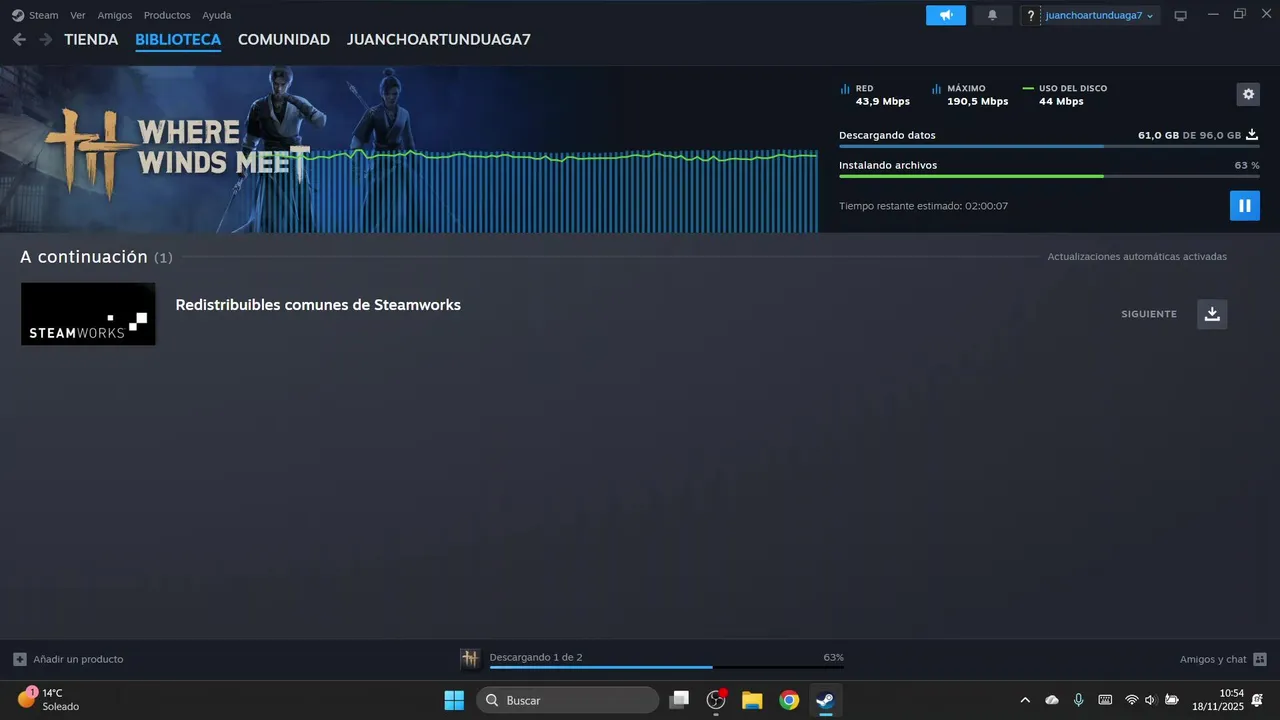This screenshot has width=1280, height=720.
Task: Open the notifications bell
Action: coord(993,15)
